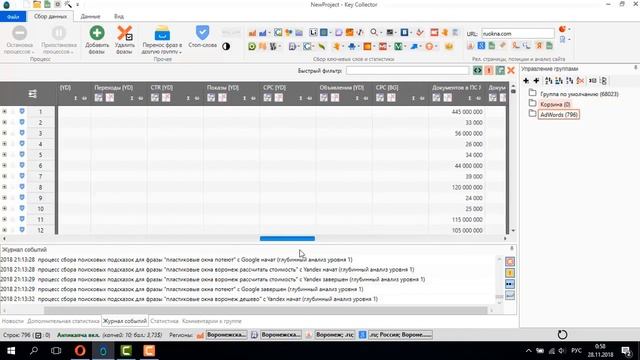The width and height of the screenshot is (640, 360).
Task: Select the Группа по умолчанию (68023) group
Action: point(579,94)
